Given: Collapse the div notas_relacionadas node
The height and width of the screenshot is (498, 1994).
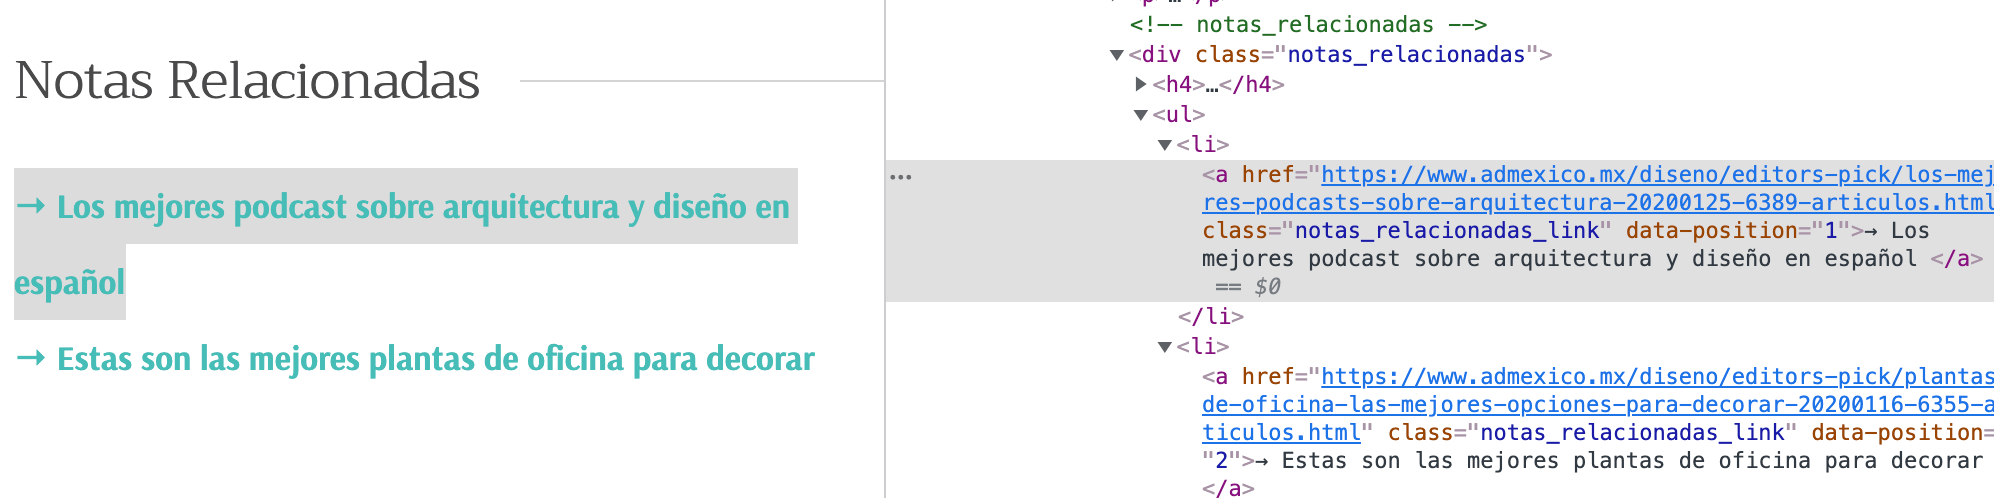Looking at the screenshot, I should pos(1117,55).
